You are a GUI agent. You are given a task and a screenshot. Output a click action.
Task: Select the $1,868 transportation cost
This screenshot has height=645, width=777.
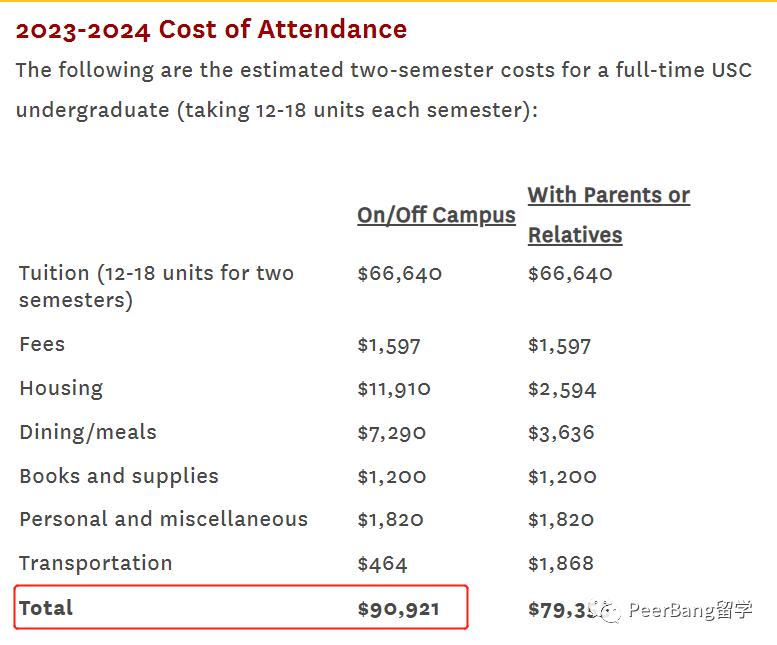[561, 564]
